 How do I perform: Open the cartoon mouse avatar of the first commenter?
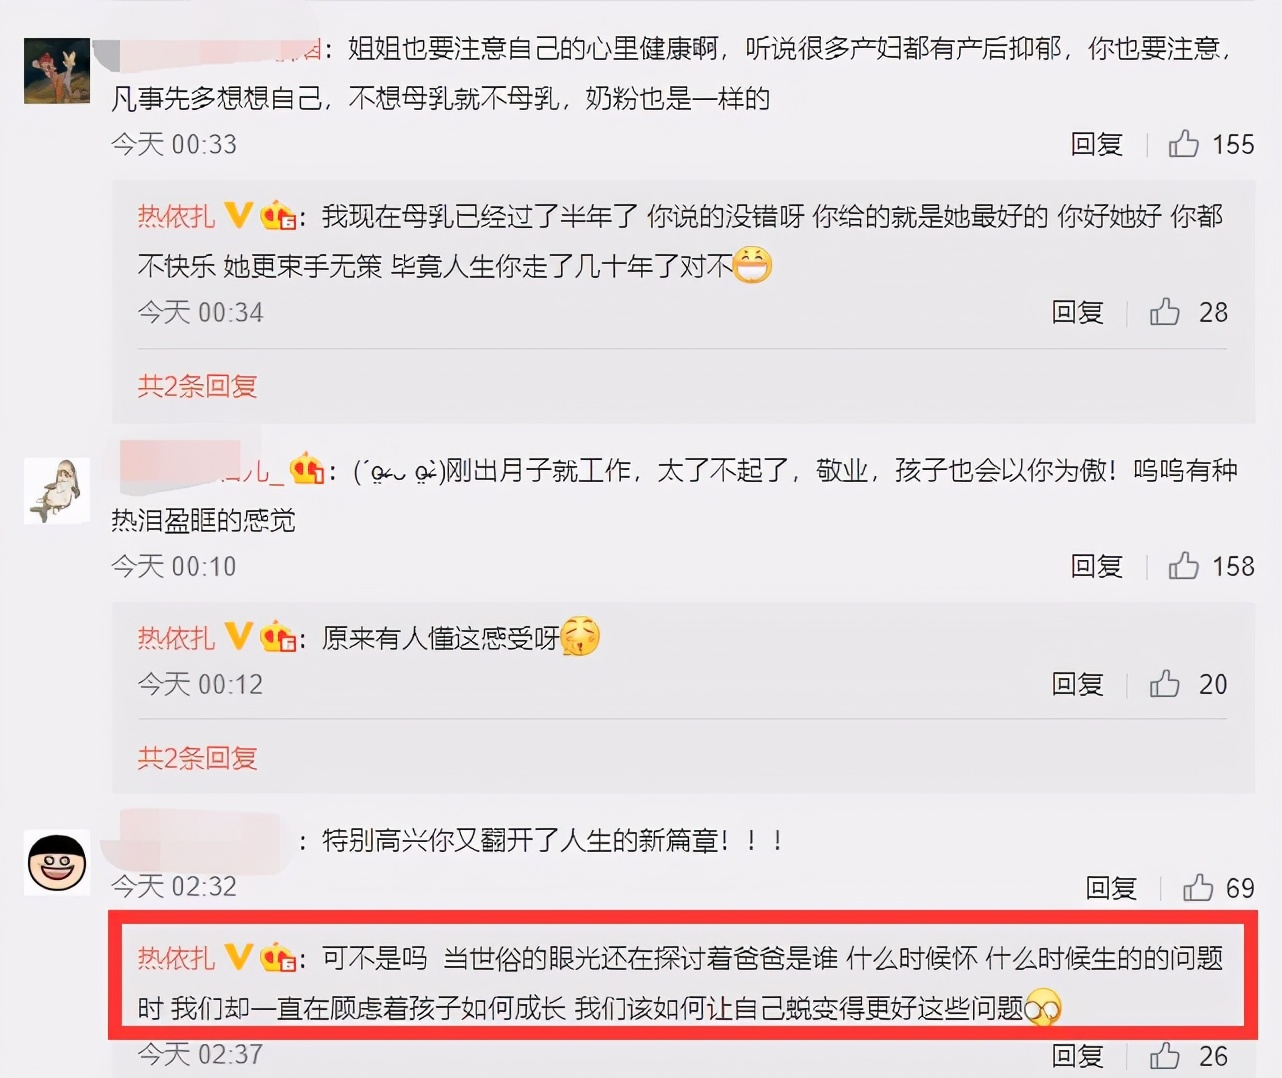57,71
